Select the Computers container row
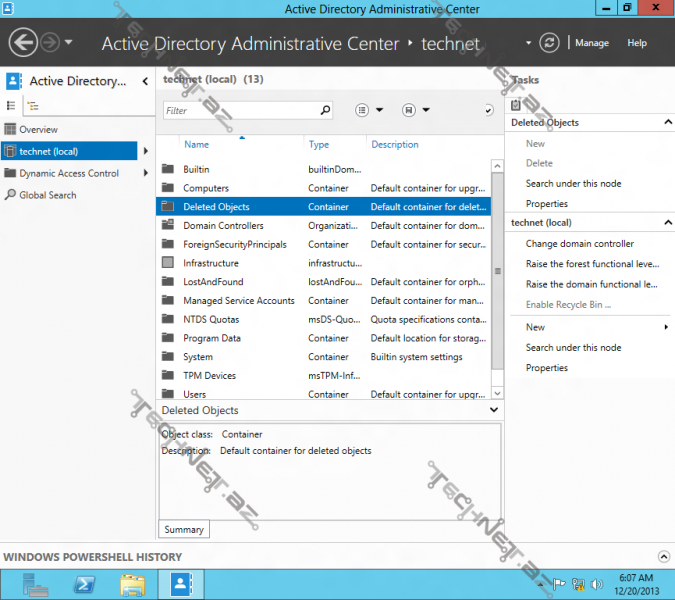 (x=323, y=188)
